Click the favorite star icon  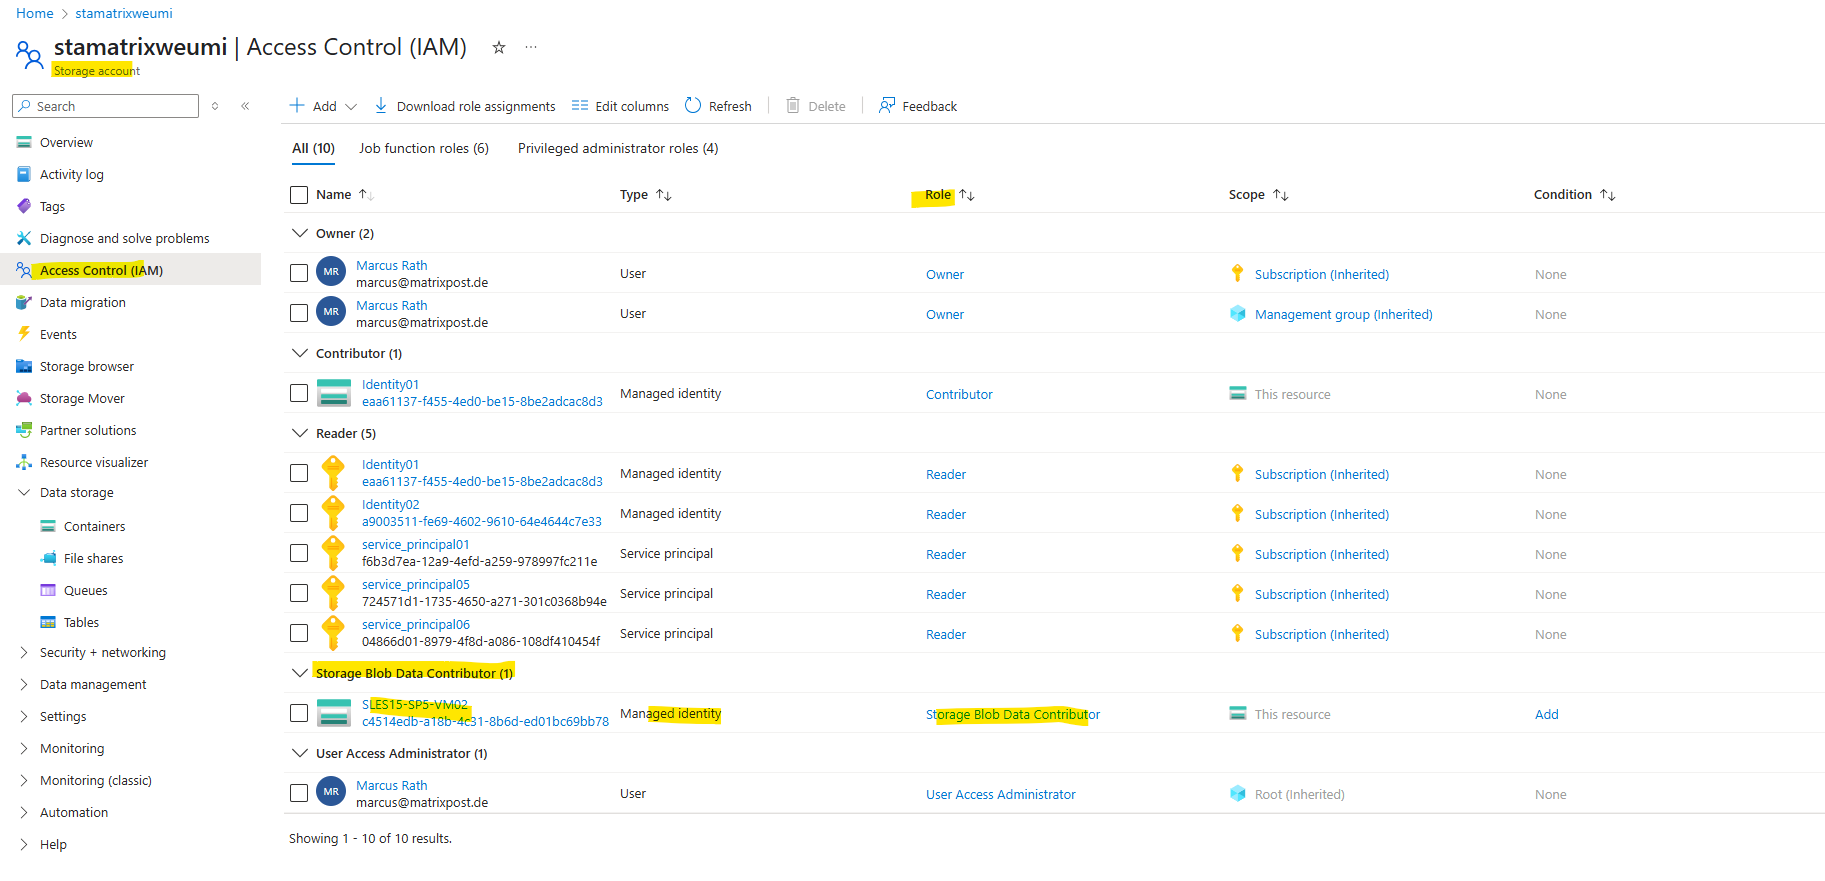point(499,47)
